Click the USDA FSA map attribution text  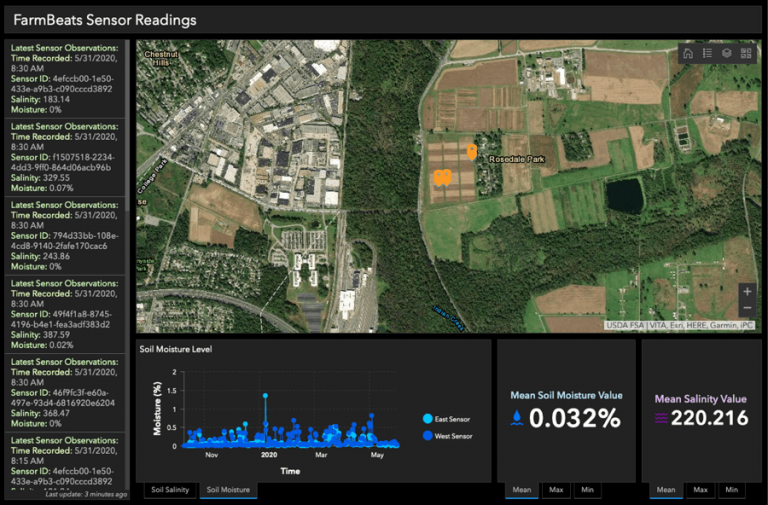(680, 325)
